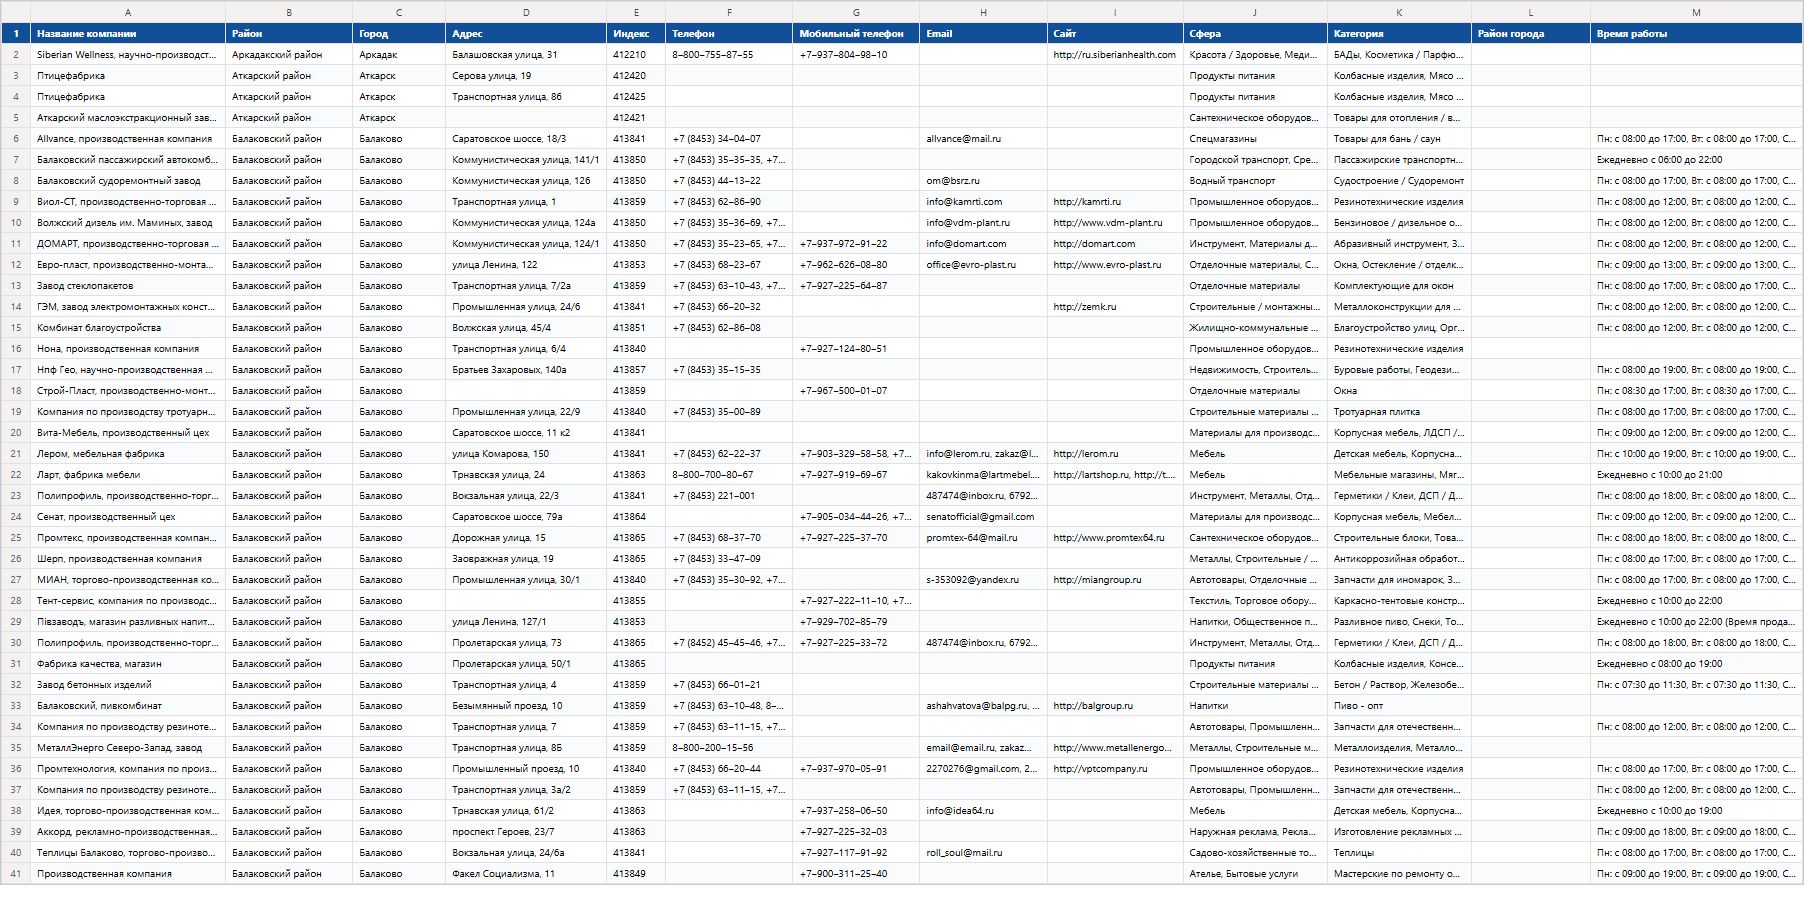Select the index cell 413855

click(x=636, y=601)
